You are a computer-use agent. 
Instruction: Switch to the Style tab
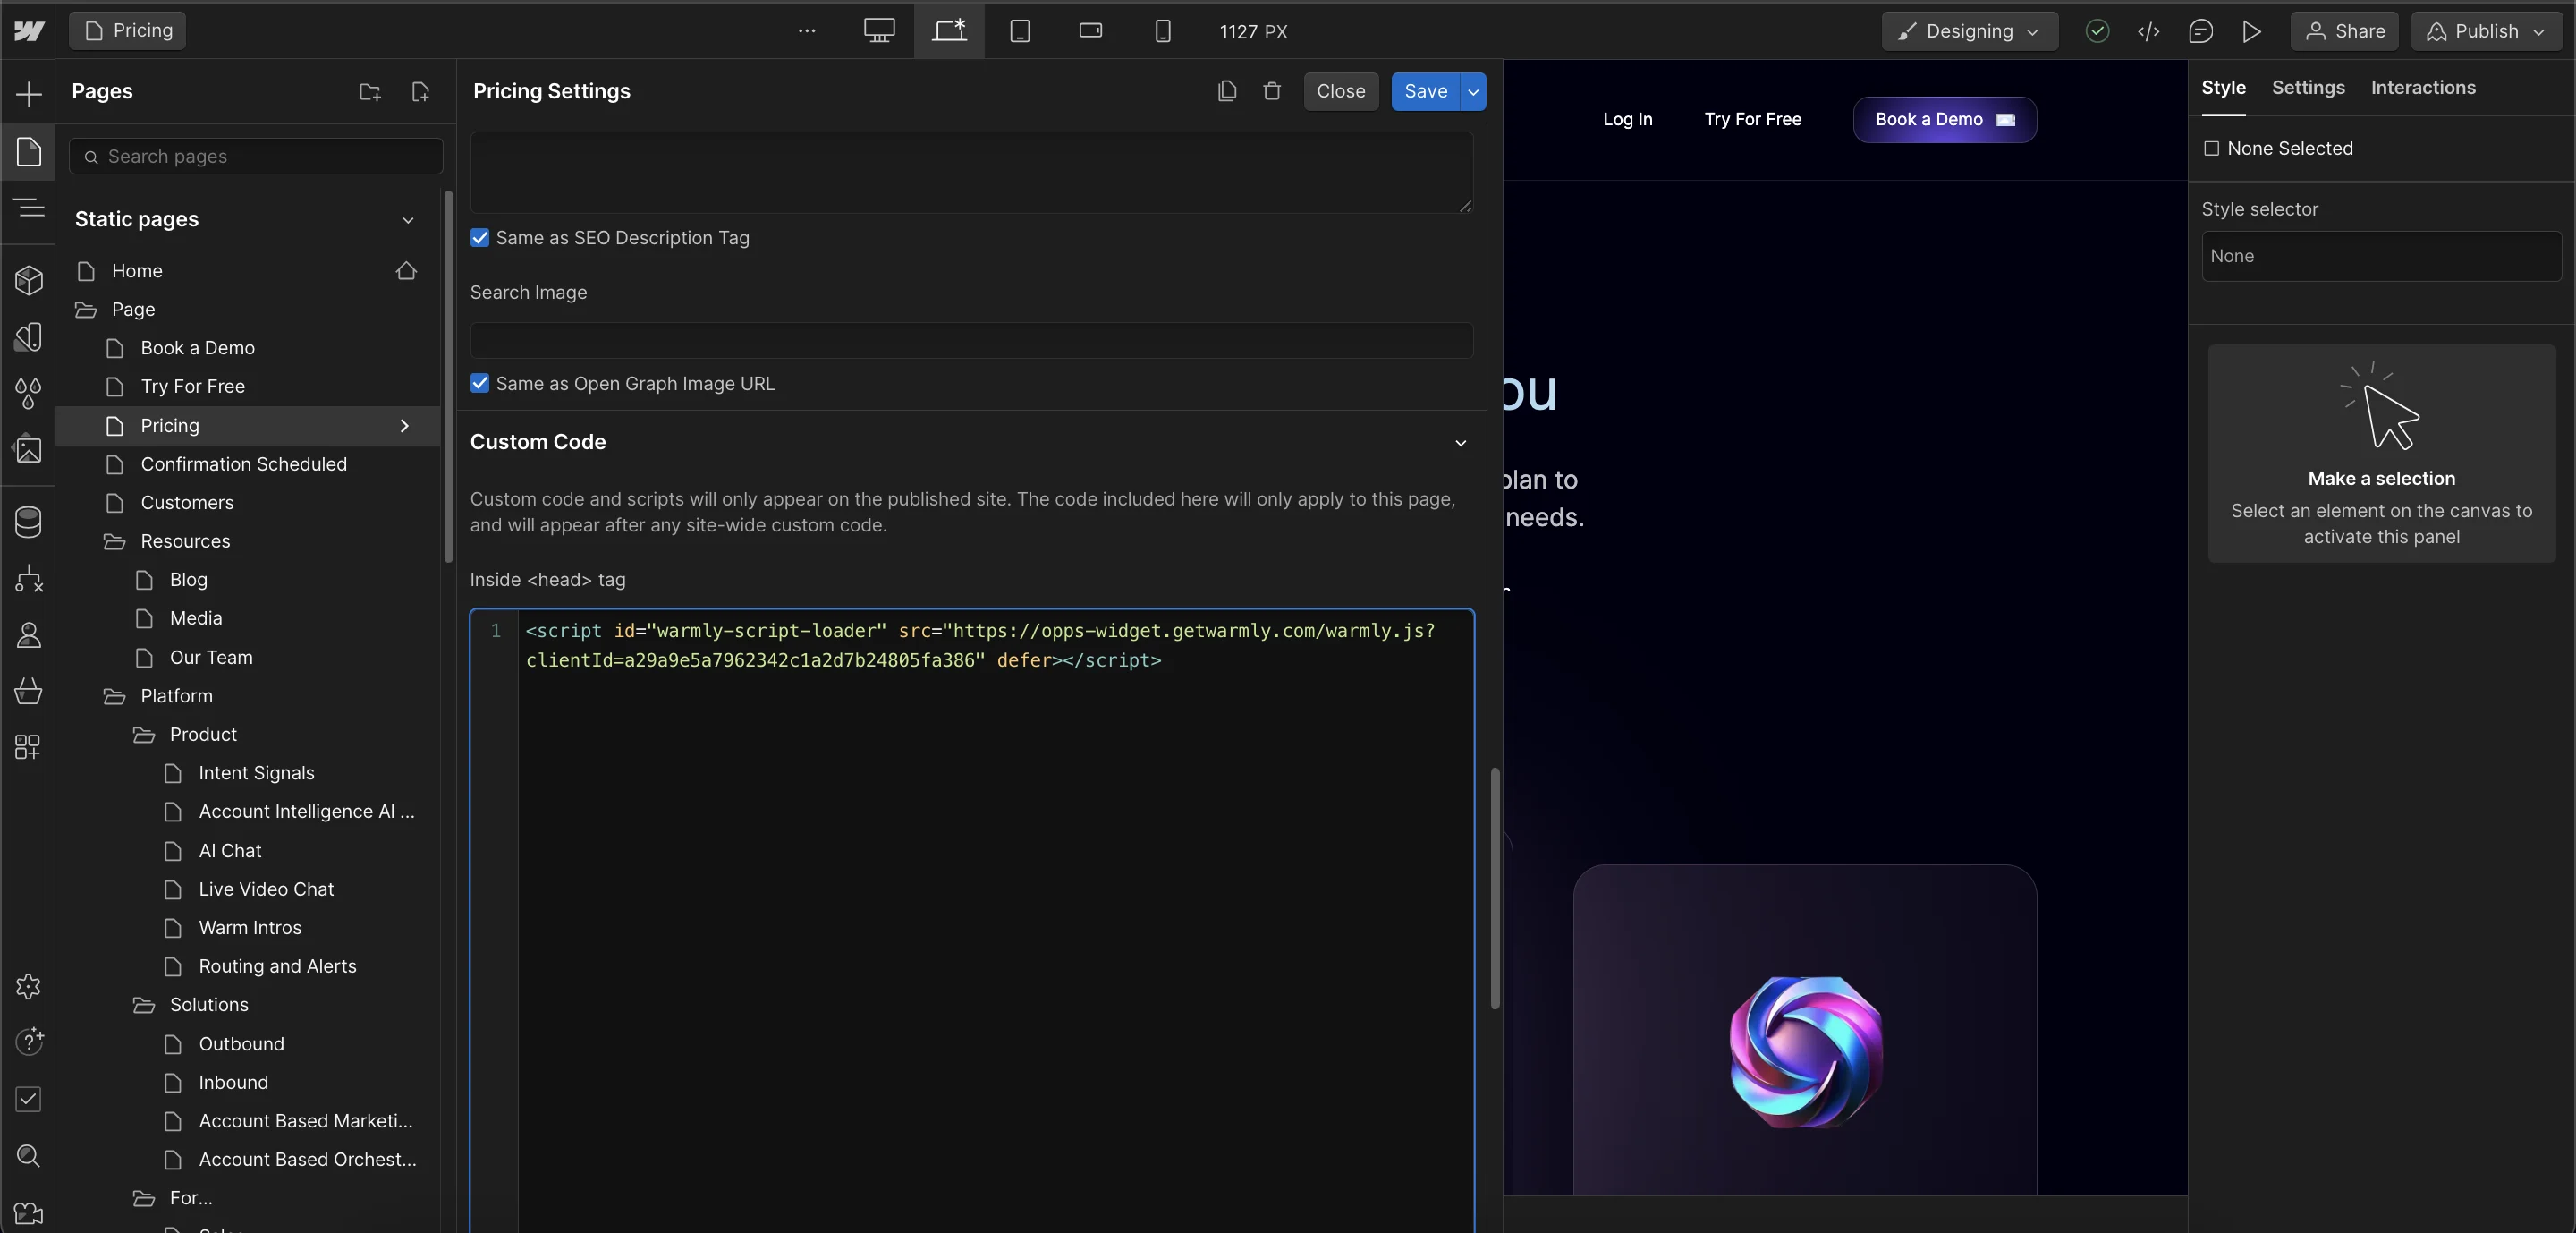pos(2224,88)
